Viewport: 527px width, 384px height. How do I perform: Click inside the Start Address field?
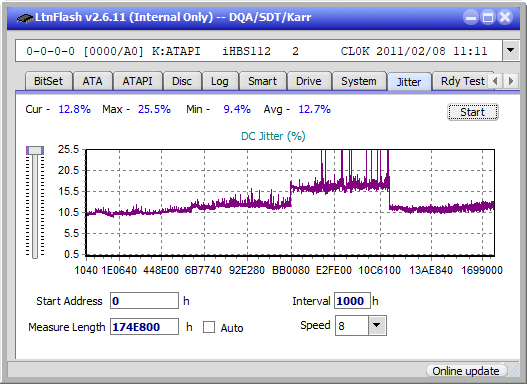point(145,301)
